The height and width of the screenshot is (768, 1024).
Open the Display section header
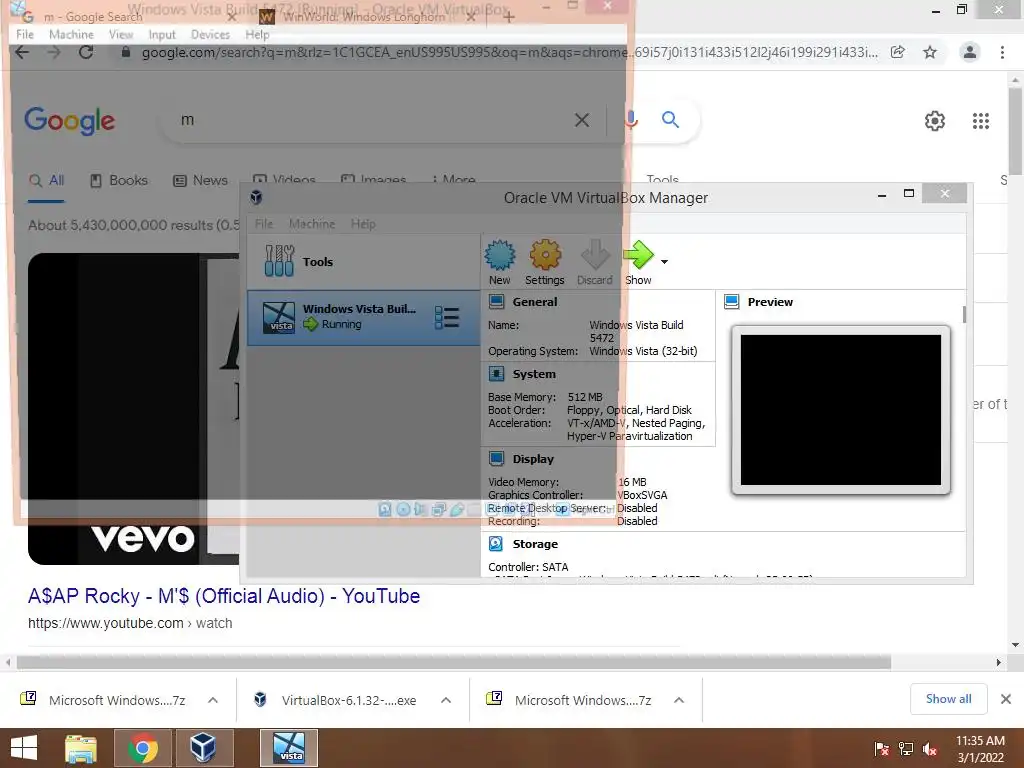click(x=533, y=458)
